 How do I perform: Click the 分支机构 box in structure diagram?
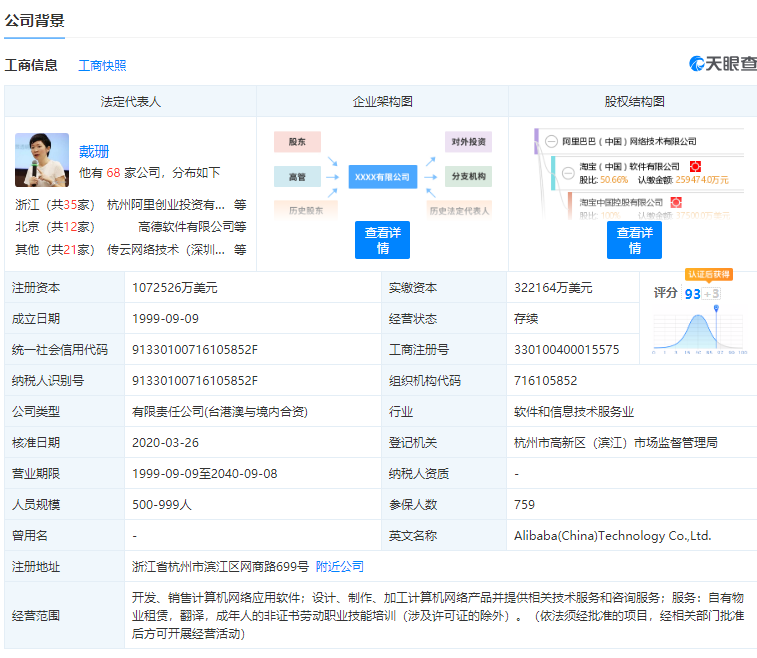[x=468, y=176]
